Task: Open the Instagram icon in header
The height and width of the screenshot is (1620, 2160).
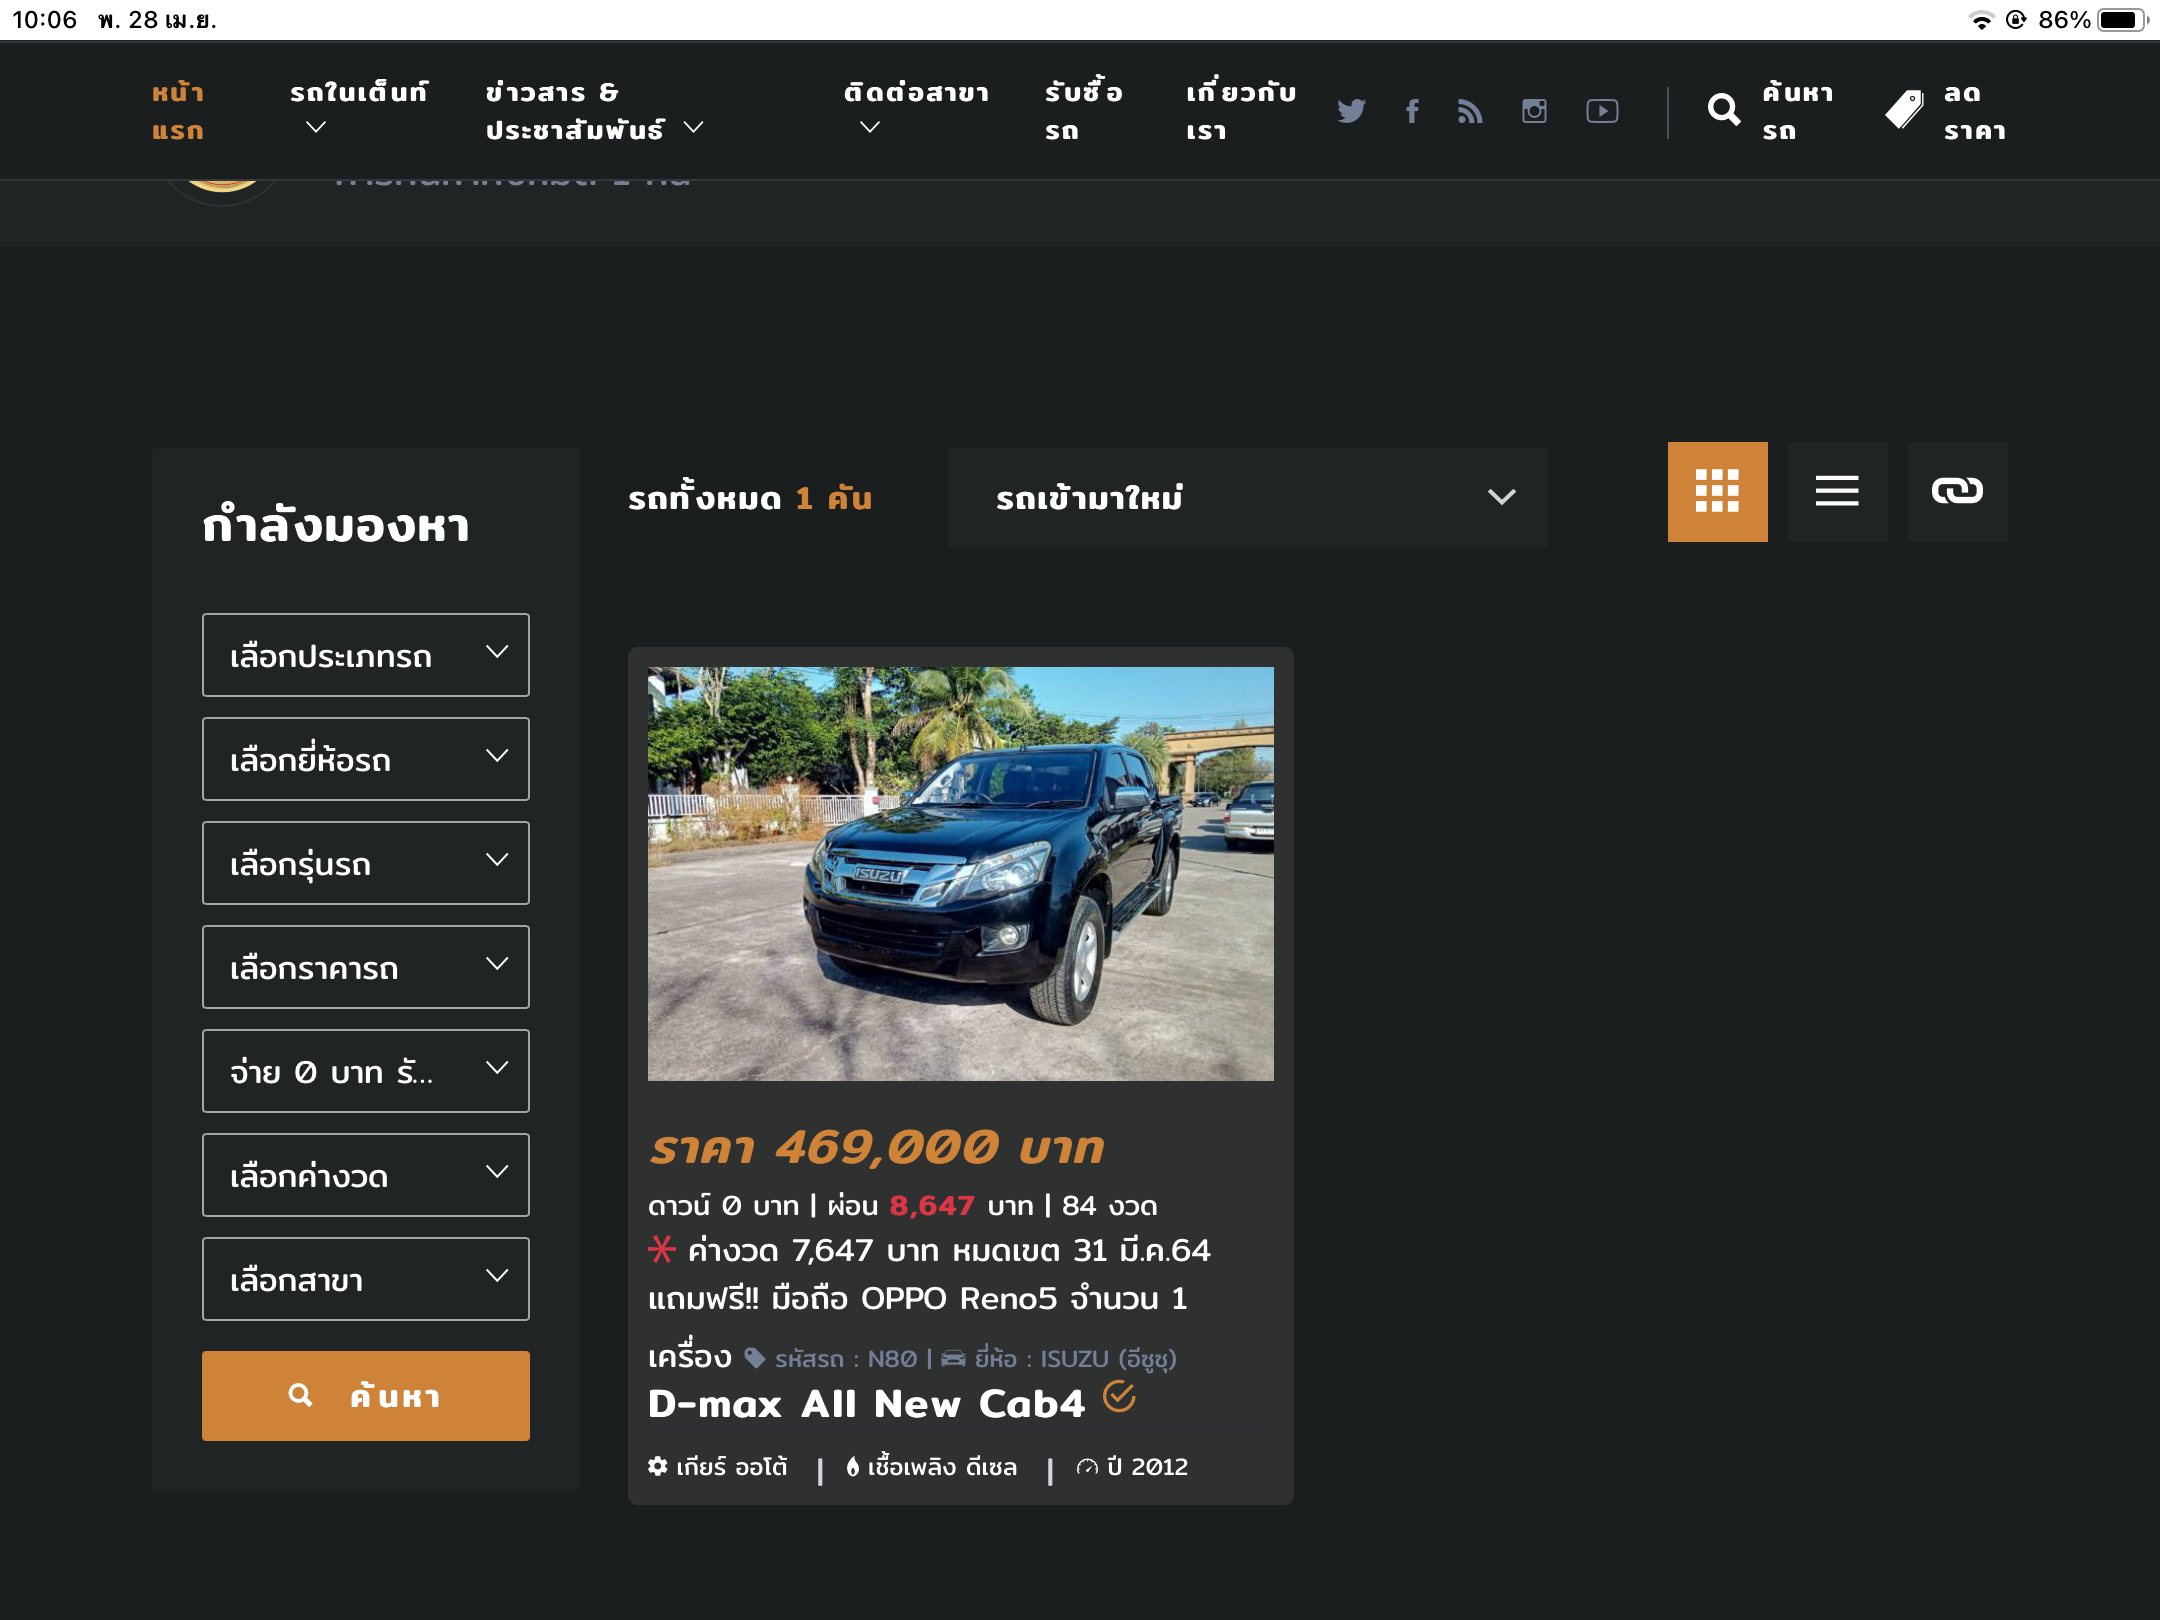Action: pyautogui.click(x=1534, y=111)
